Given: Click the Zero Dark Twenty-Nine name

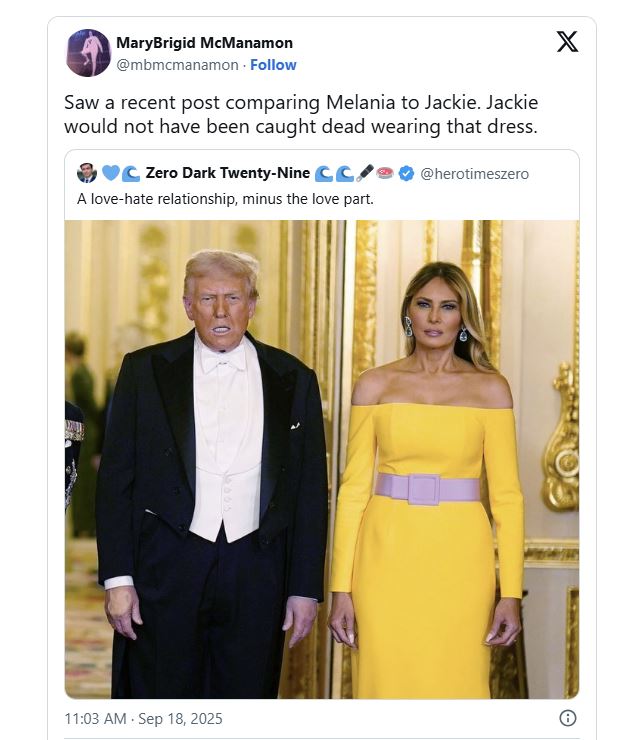Looking at the screenshot, I should tap(227, 173).
